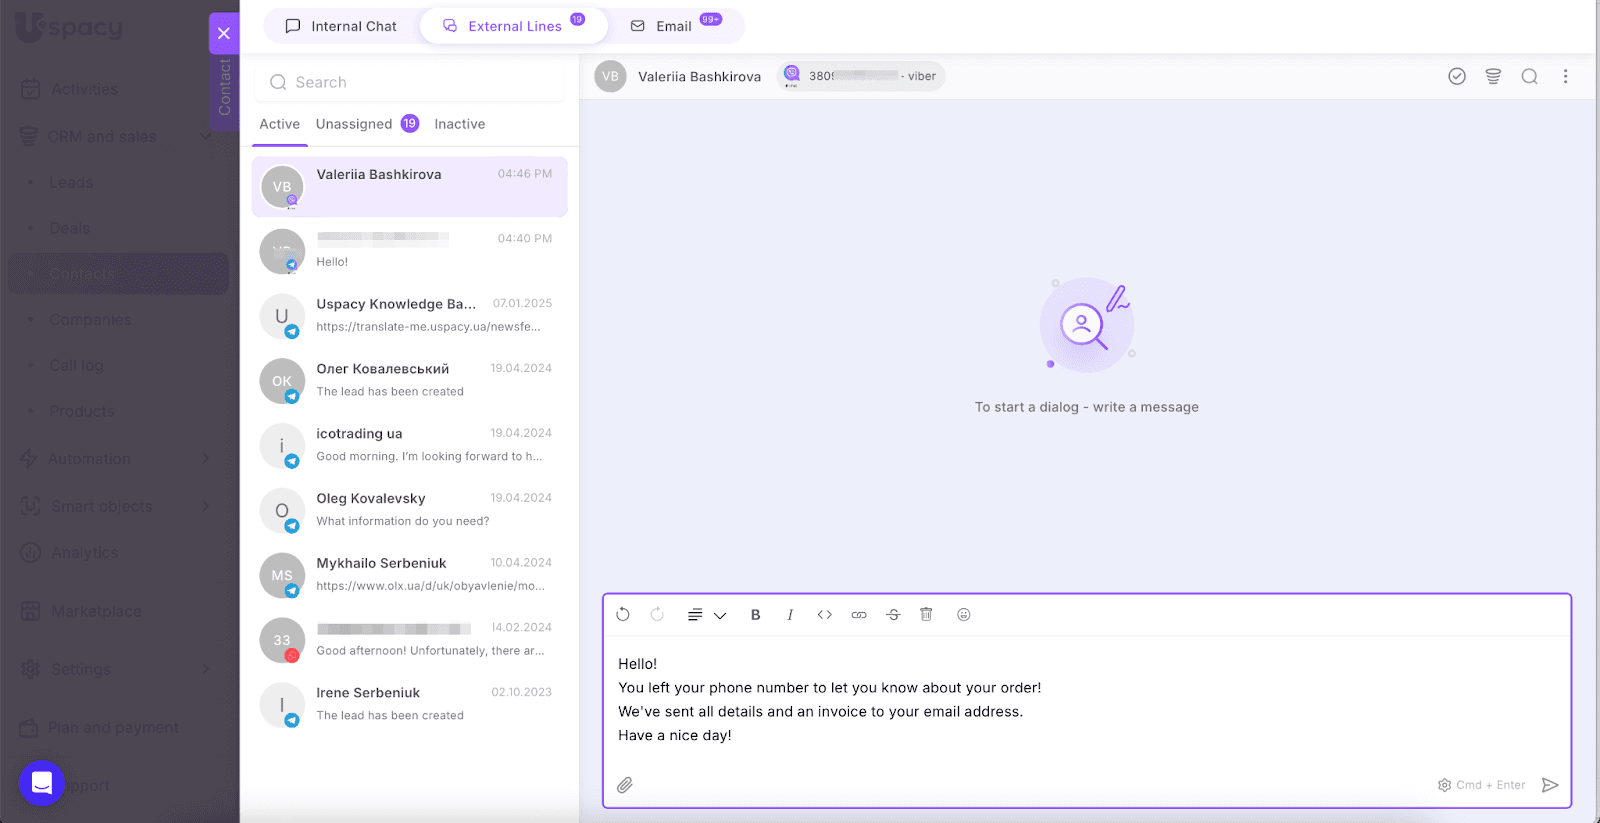Click the Uspacy logo
This screenshot has height=823, width=1600.
pos(69,27)
